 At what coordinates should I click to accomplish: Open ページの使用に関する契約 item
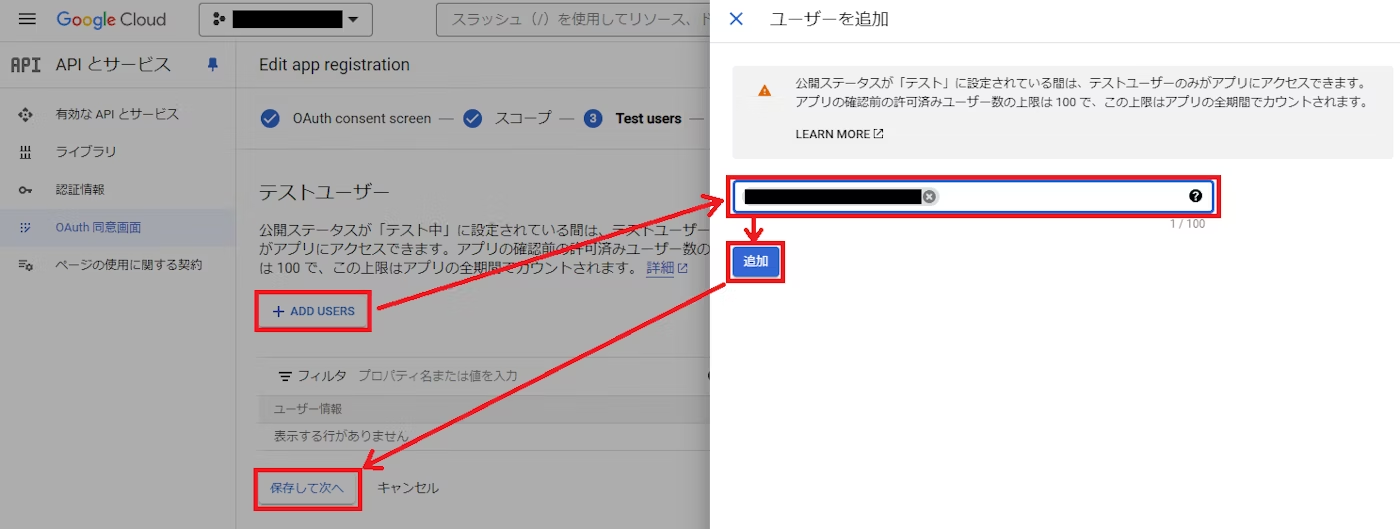(x=129, y=265)
